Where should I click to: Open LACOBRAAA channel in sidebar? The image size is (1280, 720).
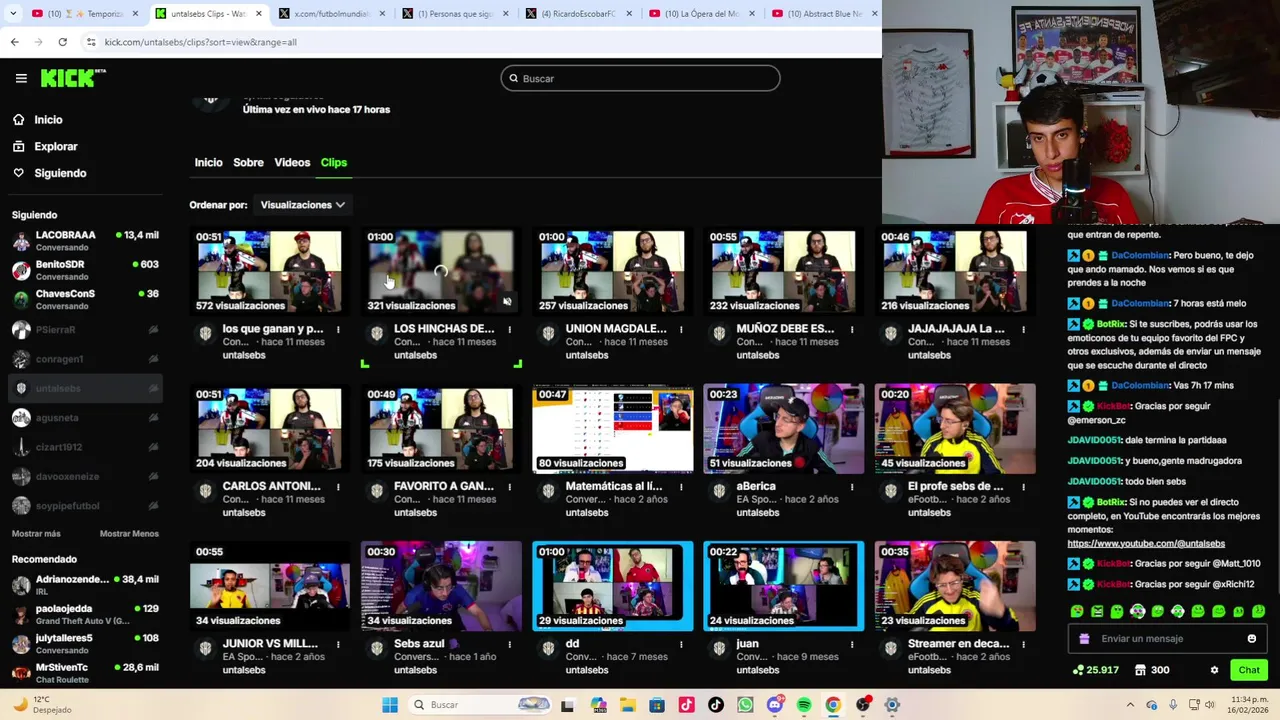click(x=85, y=240)
